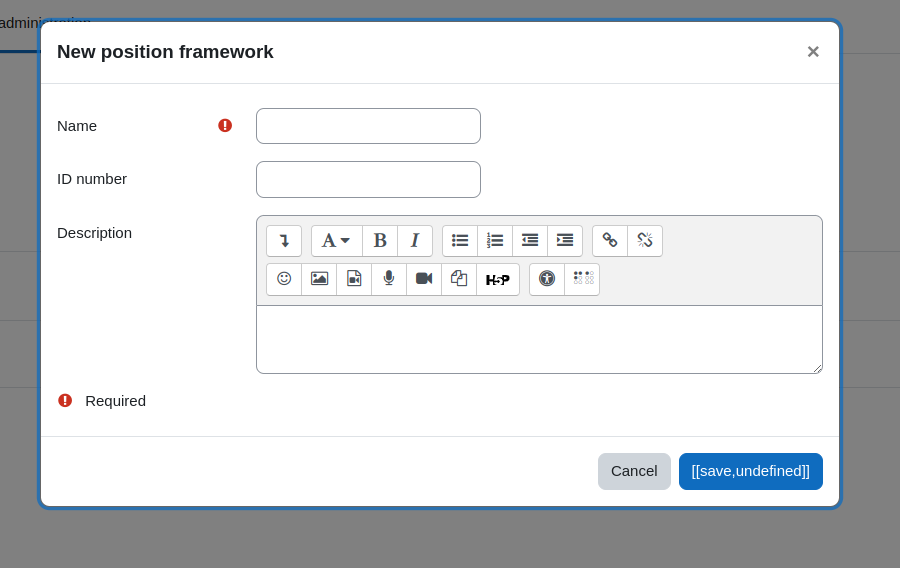Image resolution: width=900 pixels, height=568 pixels.
Task: Open the screenreader helper
Action: pos(582,279)
